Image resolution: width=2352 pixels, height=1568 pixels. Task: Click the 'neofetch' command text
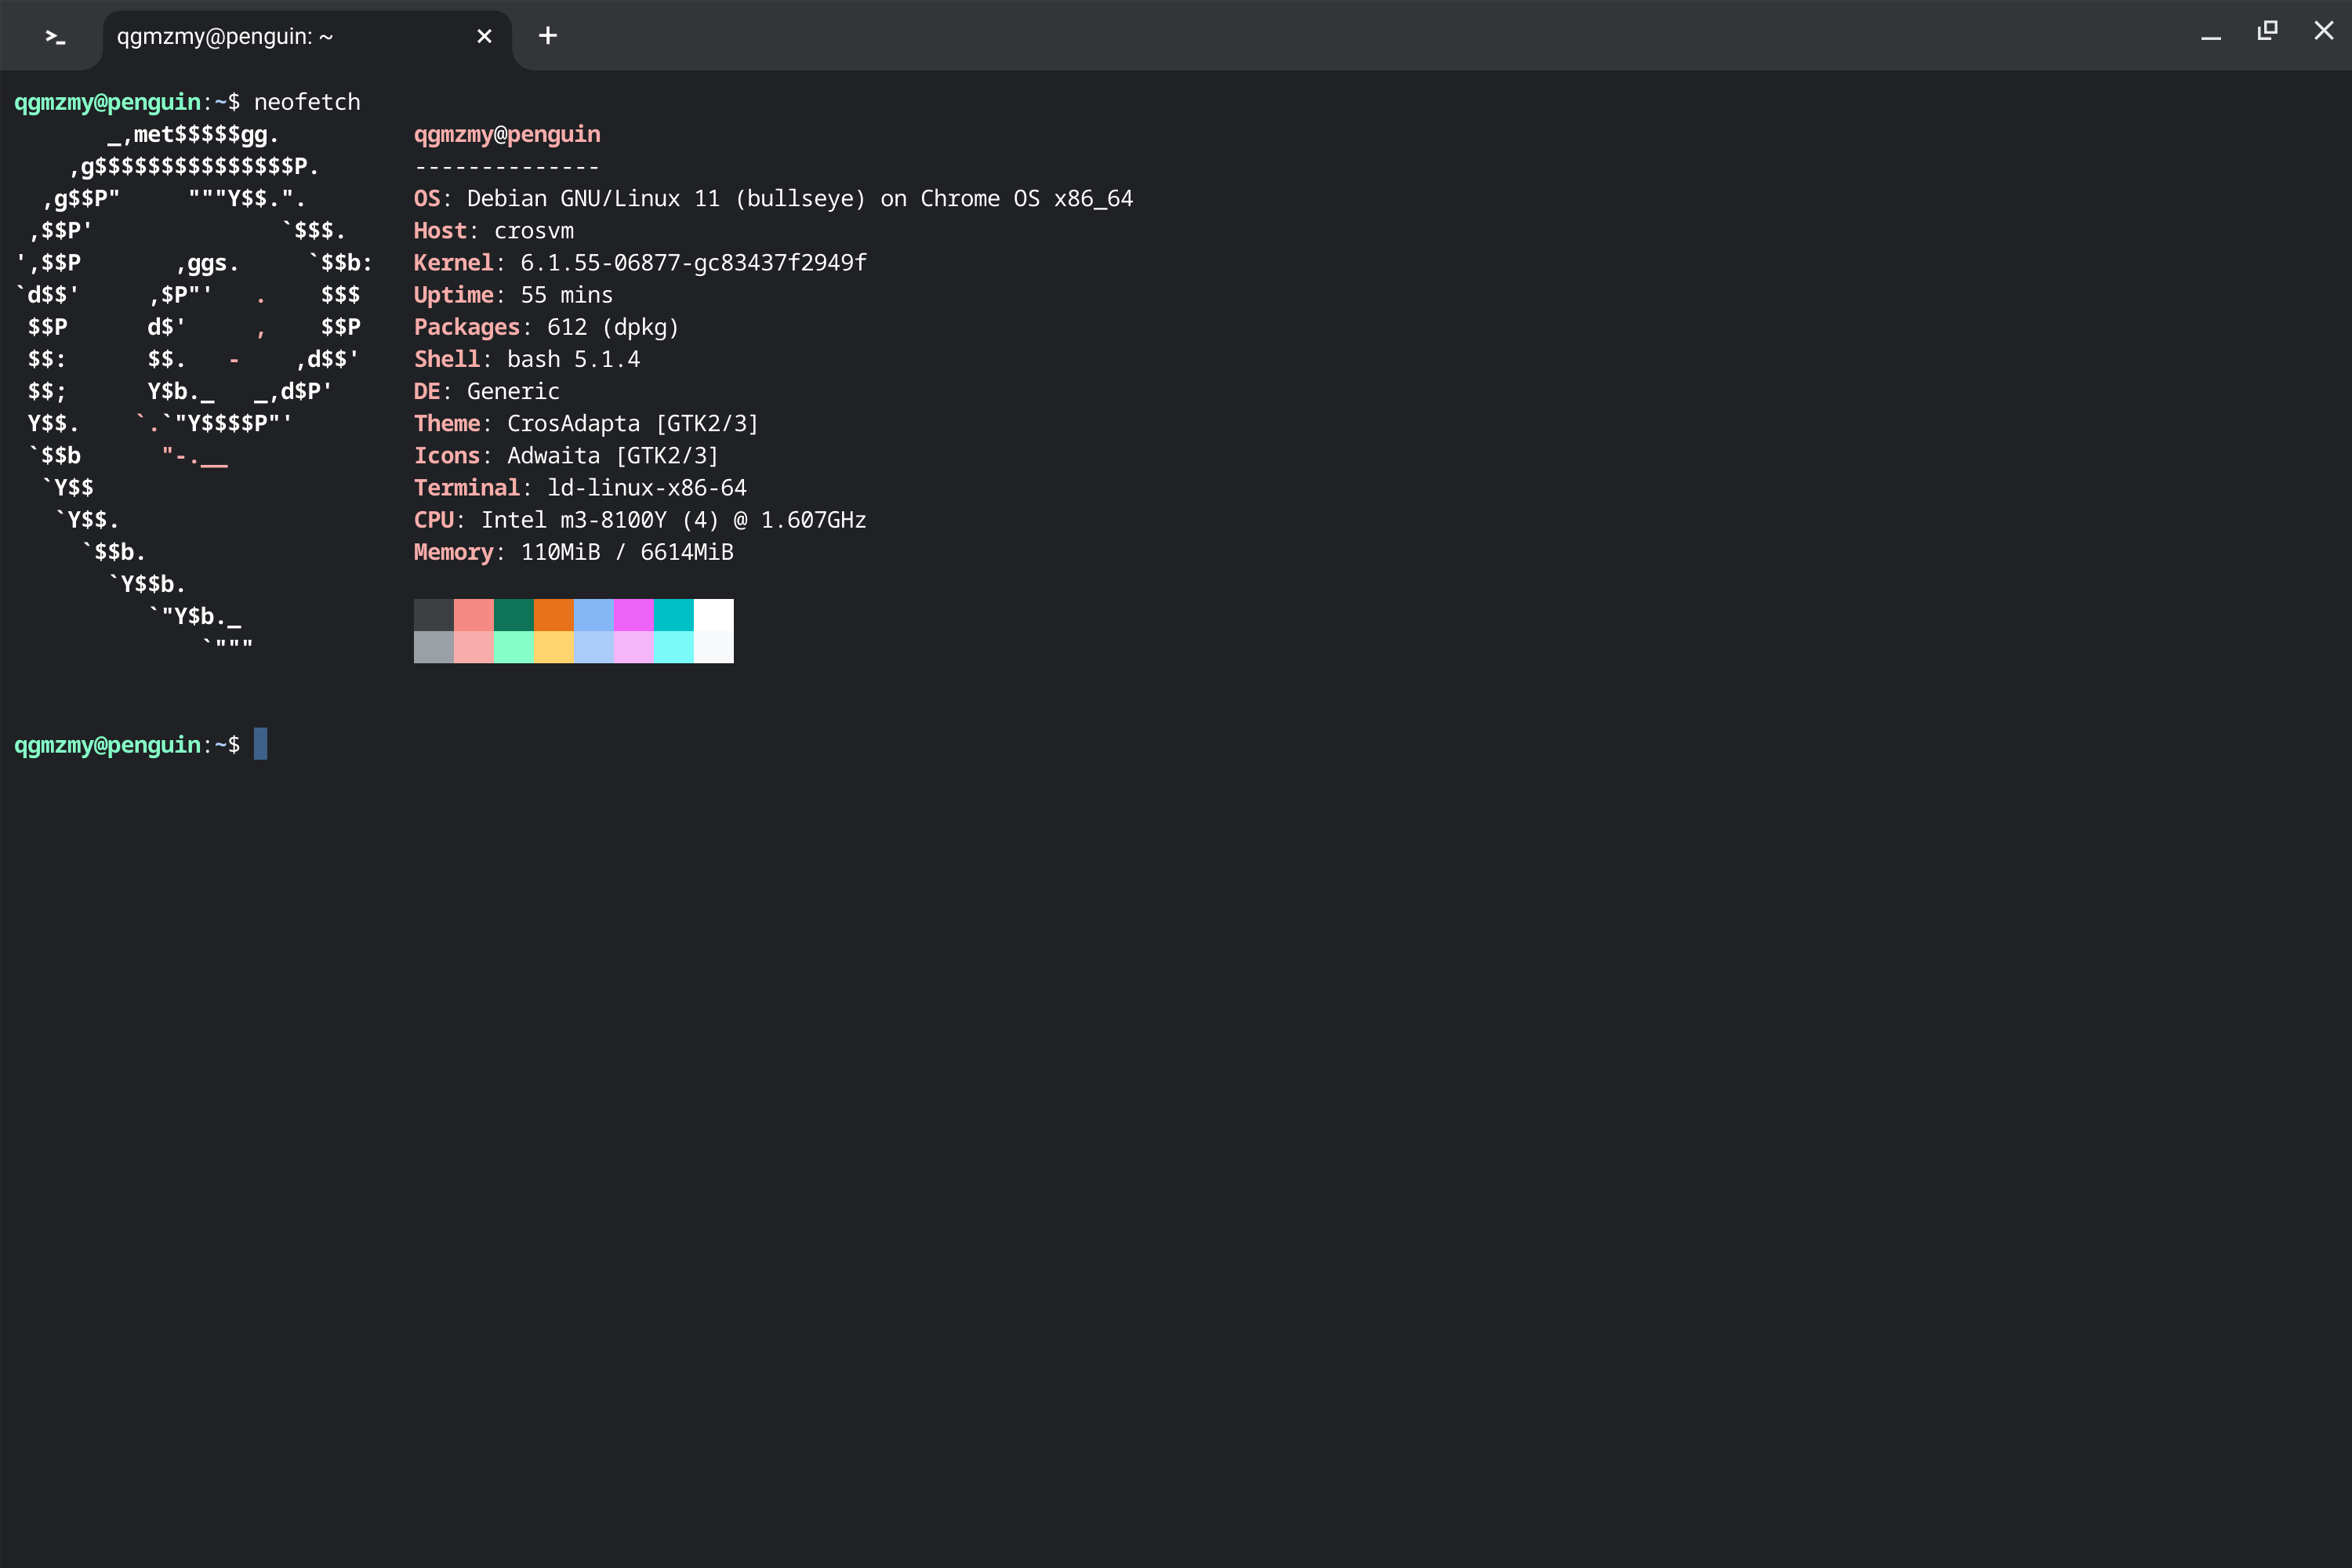pyautogui.click(x=307, y=102)
